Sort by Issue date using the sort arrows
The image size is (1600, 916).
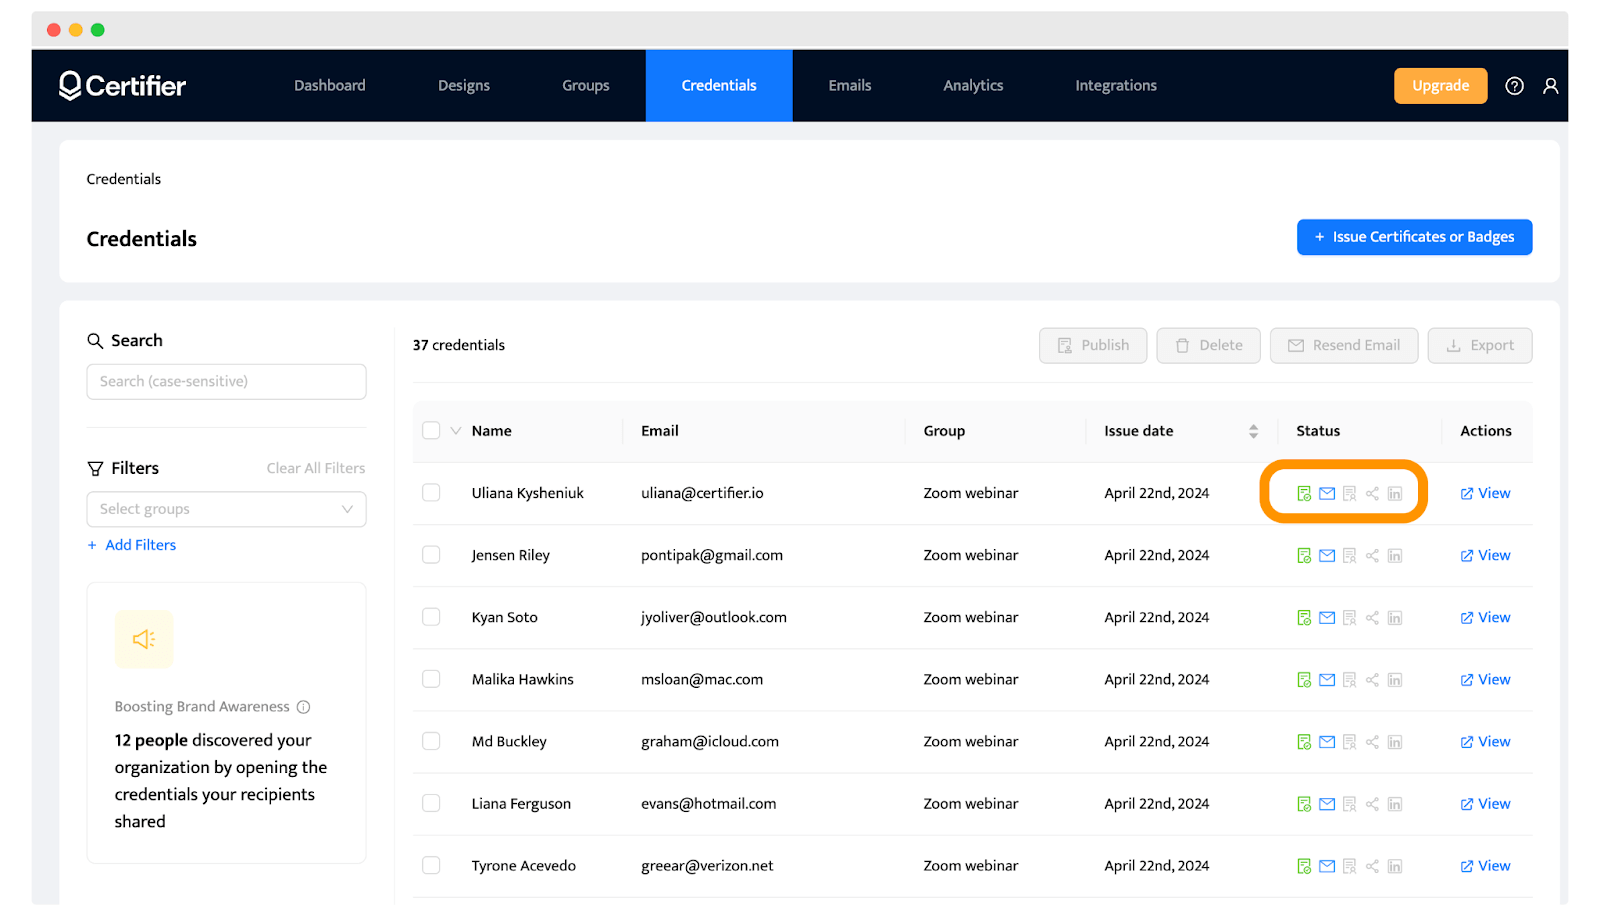click(1253, 431)
